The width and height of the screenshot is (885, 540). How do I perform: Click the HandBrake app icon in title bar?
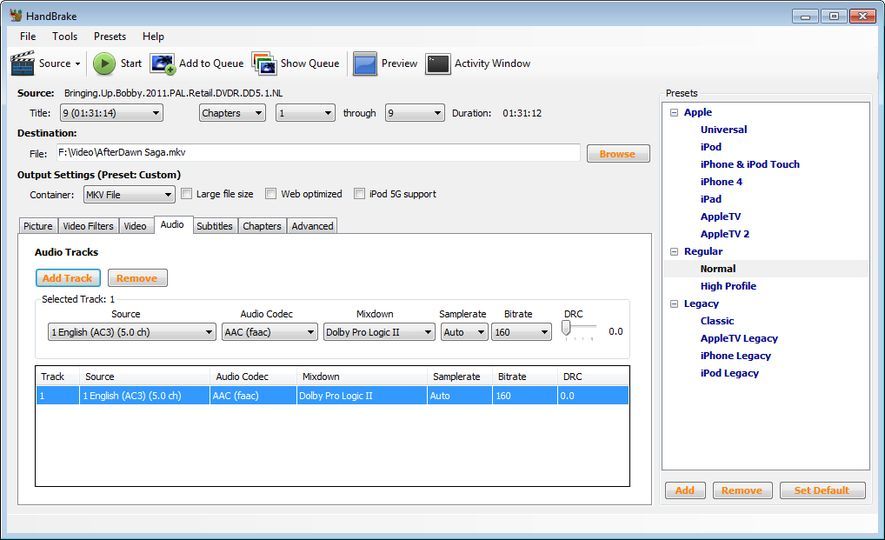[16, 16]
